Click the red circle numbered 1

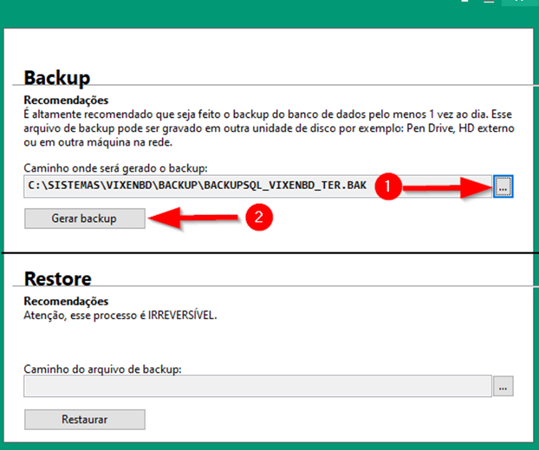(x=388, y=186)
